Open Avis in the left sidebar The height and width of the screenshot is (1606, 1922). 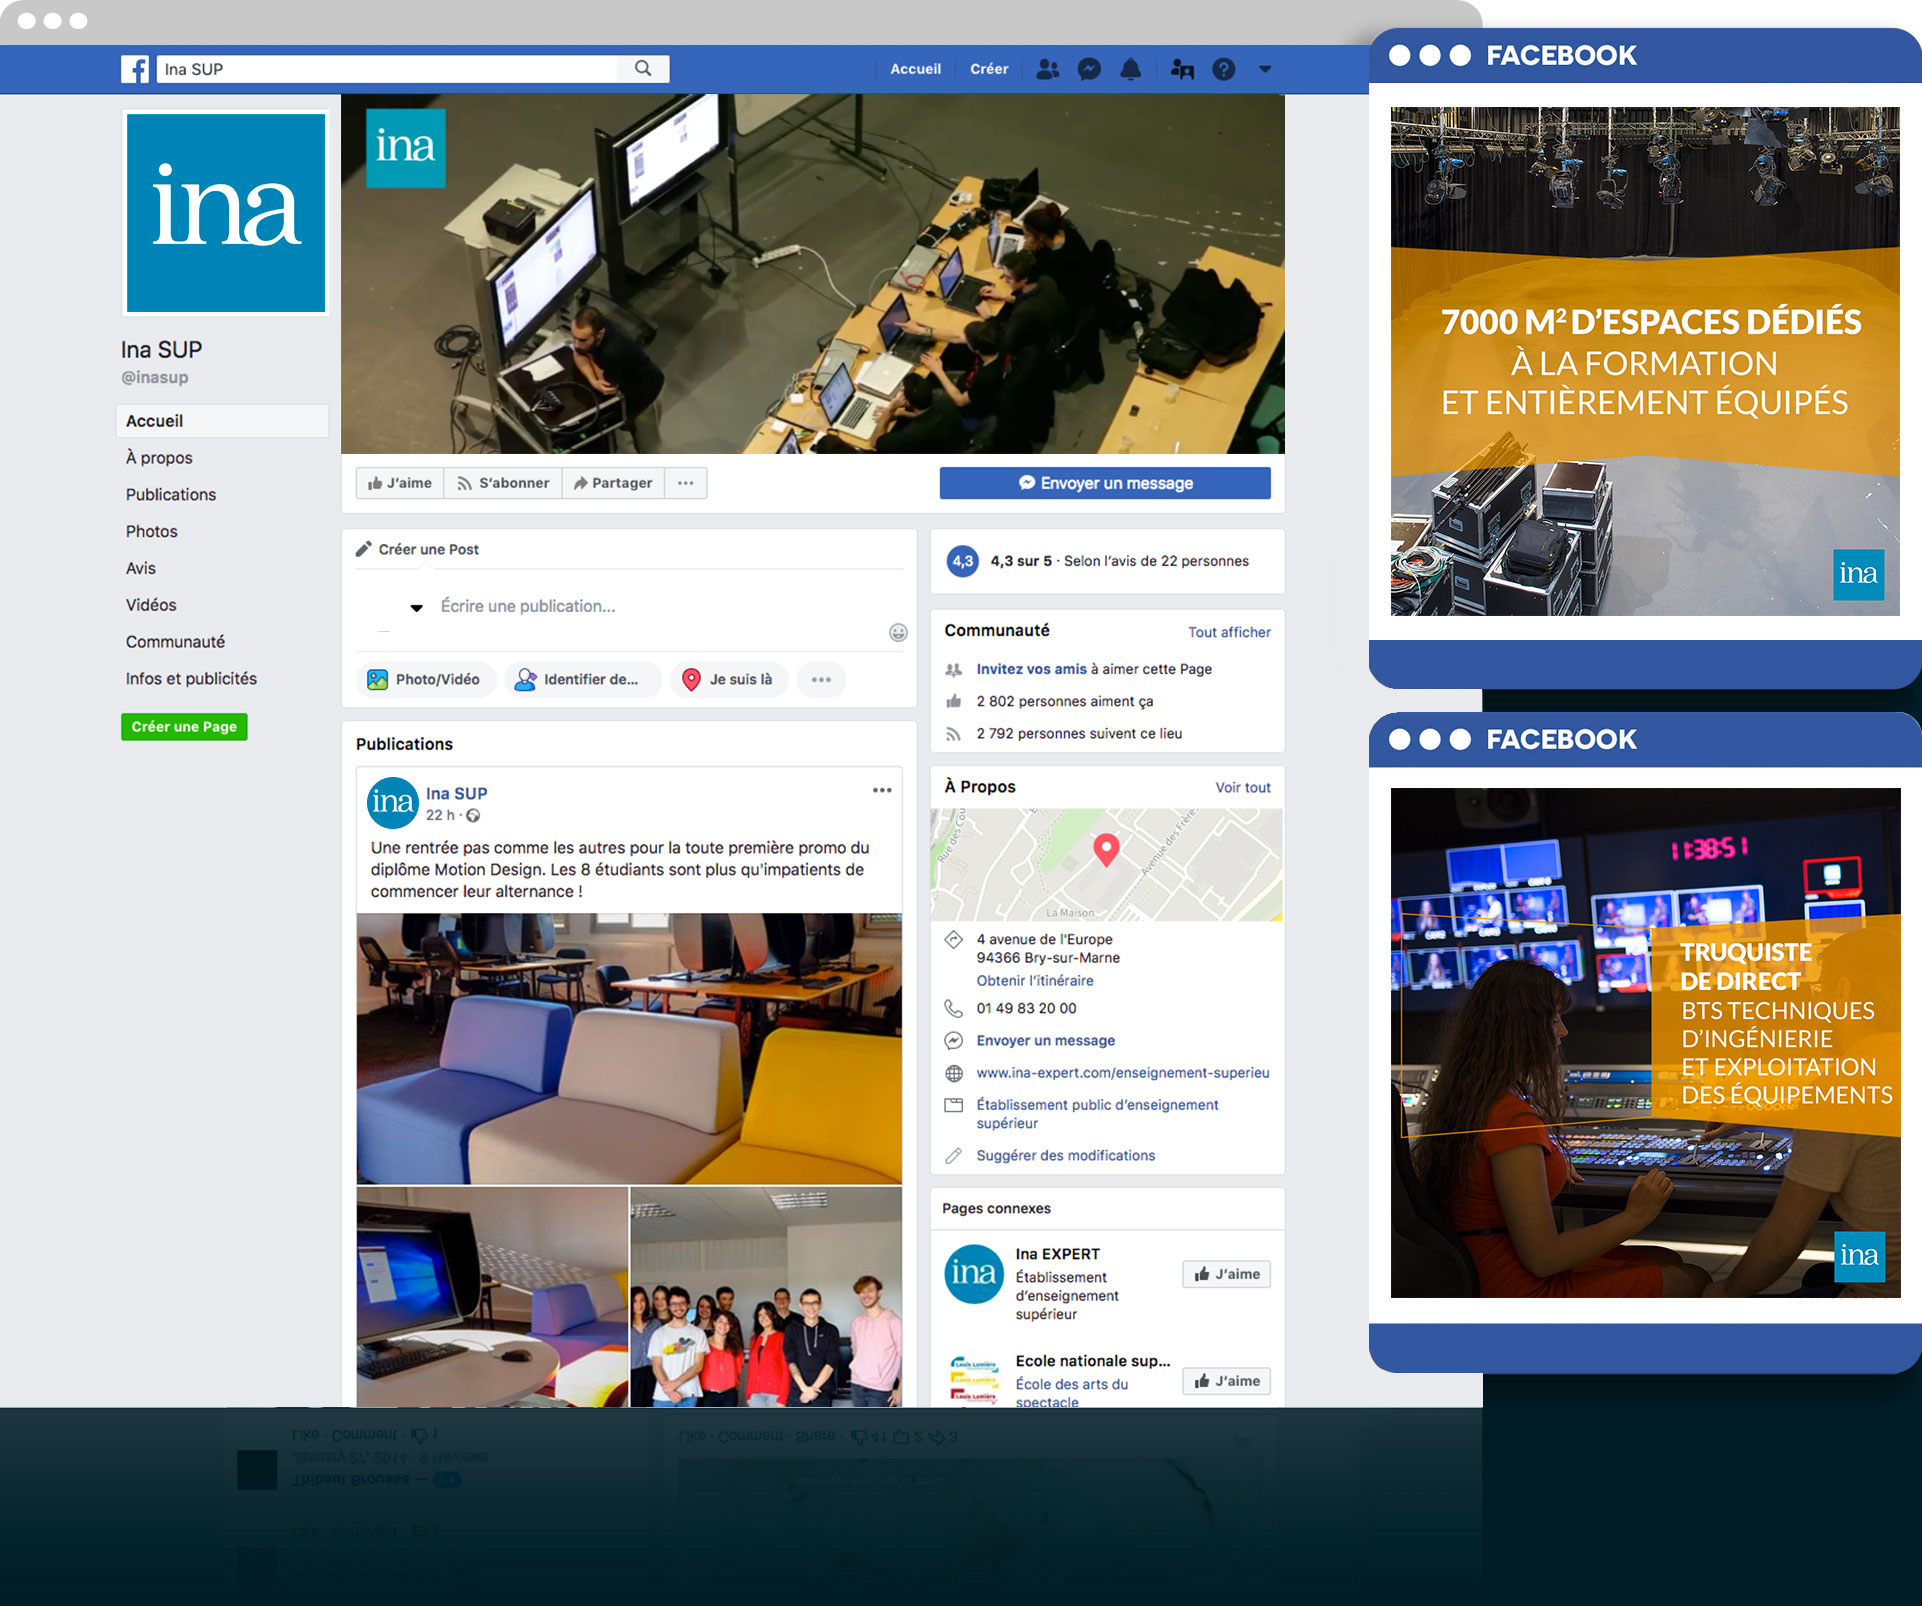tap(141, 568)
